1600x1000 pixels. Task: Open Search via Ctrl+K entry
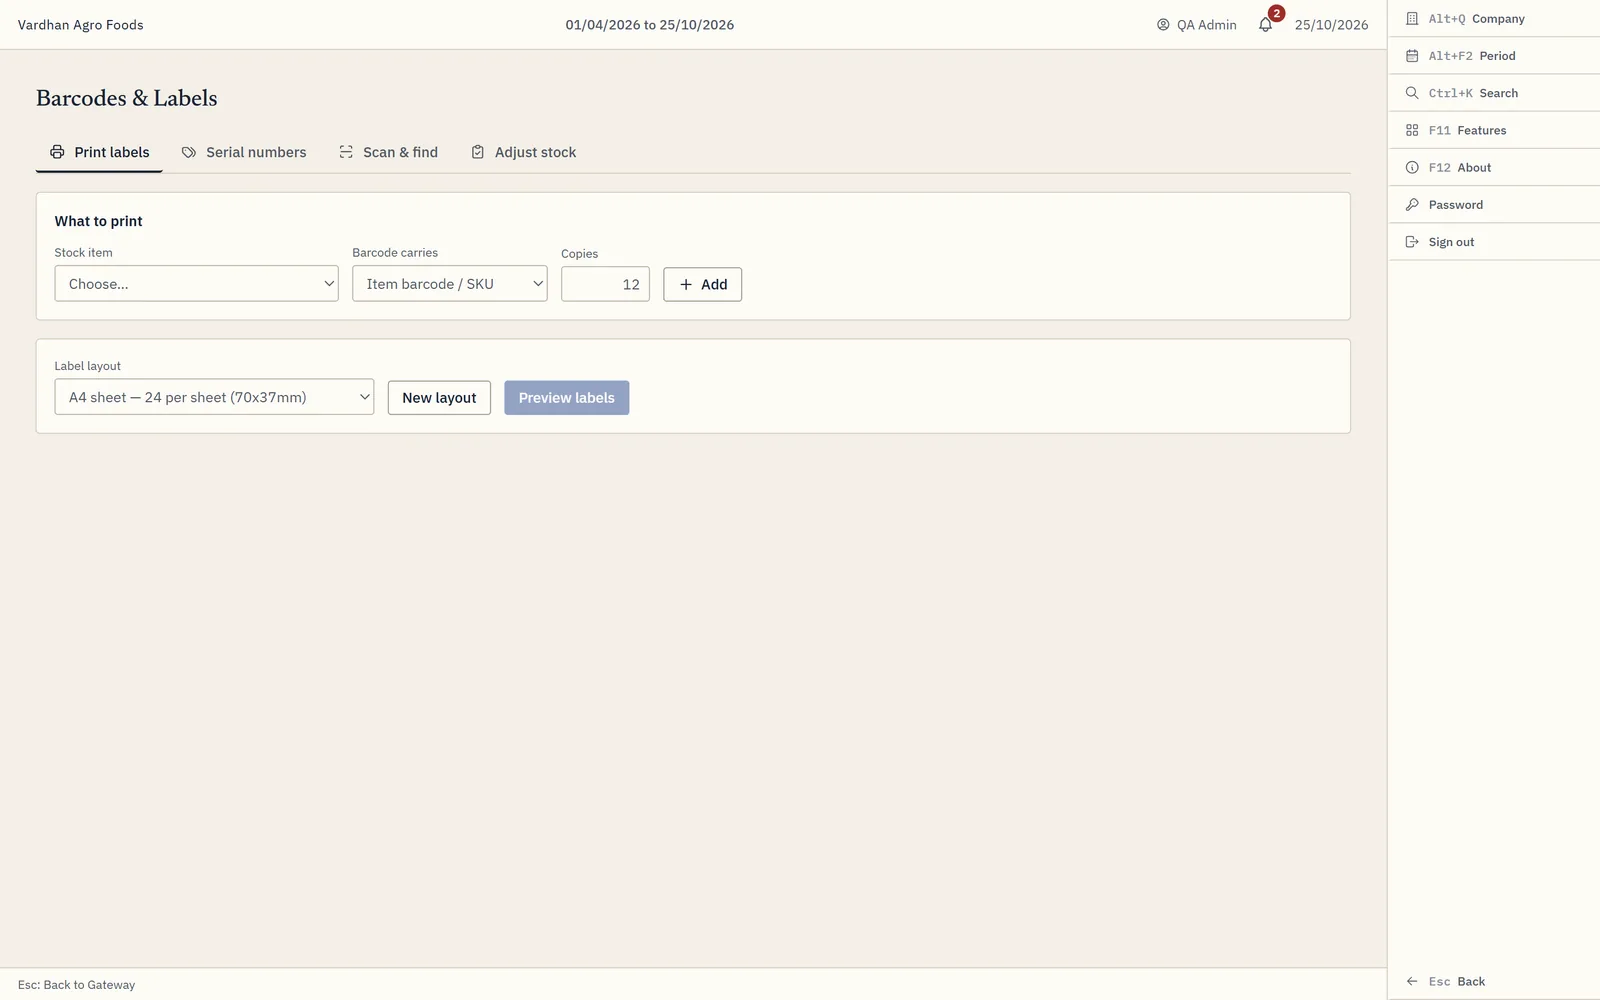pos(1494,93)
